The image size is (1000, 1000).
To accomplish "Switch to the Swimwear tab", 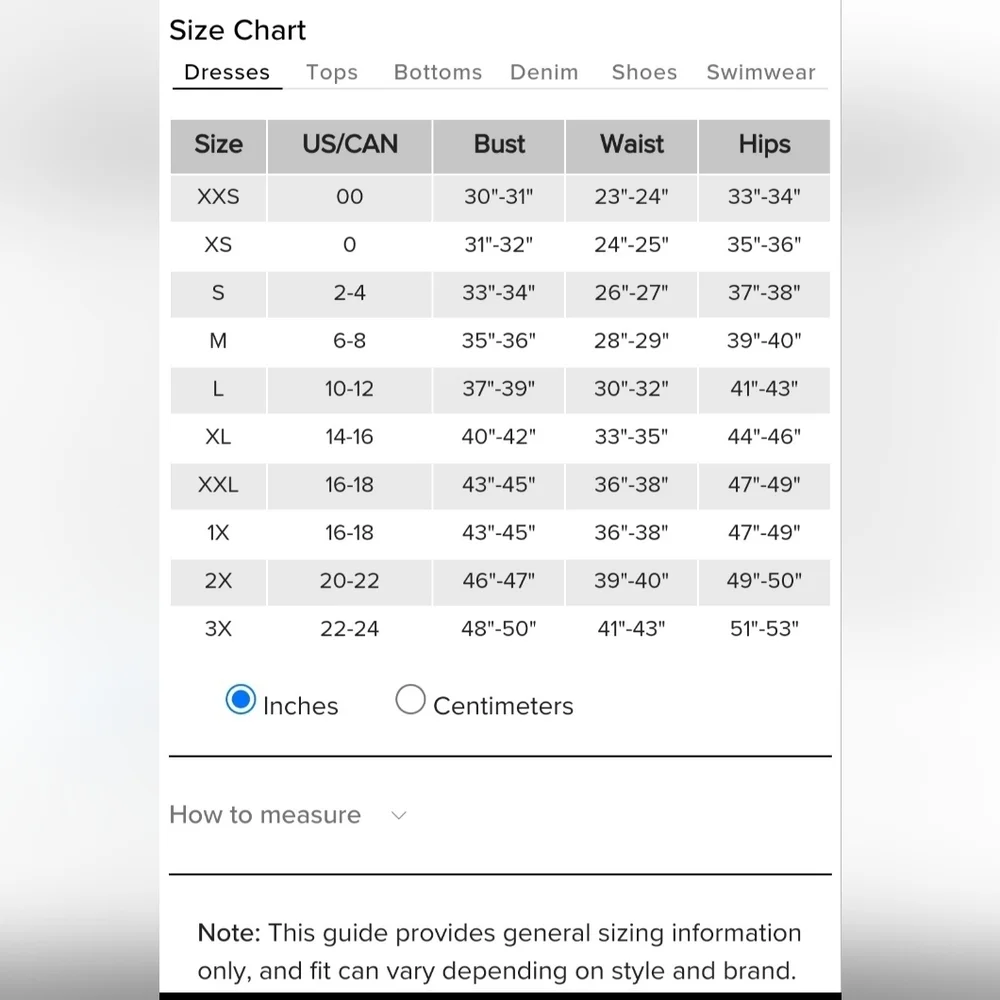I will click(761, 72).
